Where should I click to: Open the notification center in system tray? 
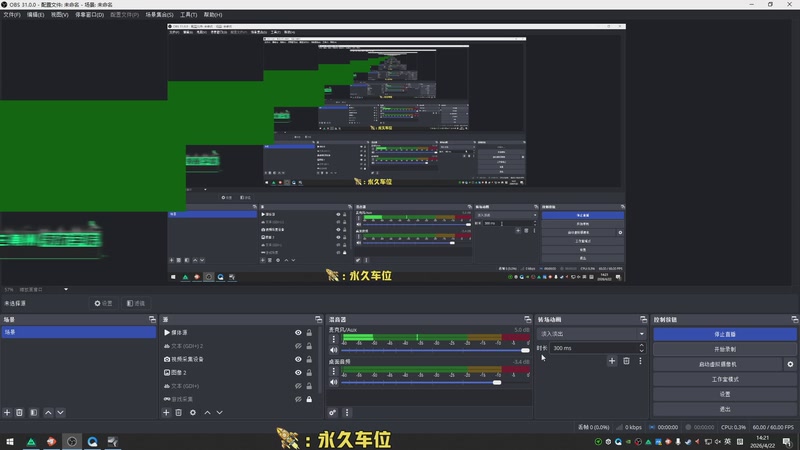pos(787,441)
